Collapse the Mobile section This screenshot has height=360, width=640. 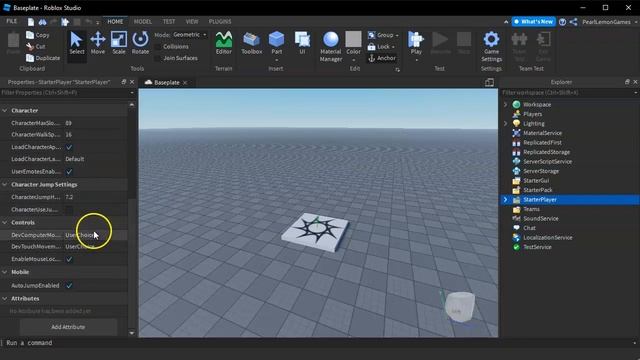pyautogui.click(x=5, y=272)
